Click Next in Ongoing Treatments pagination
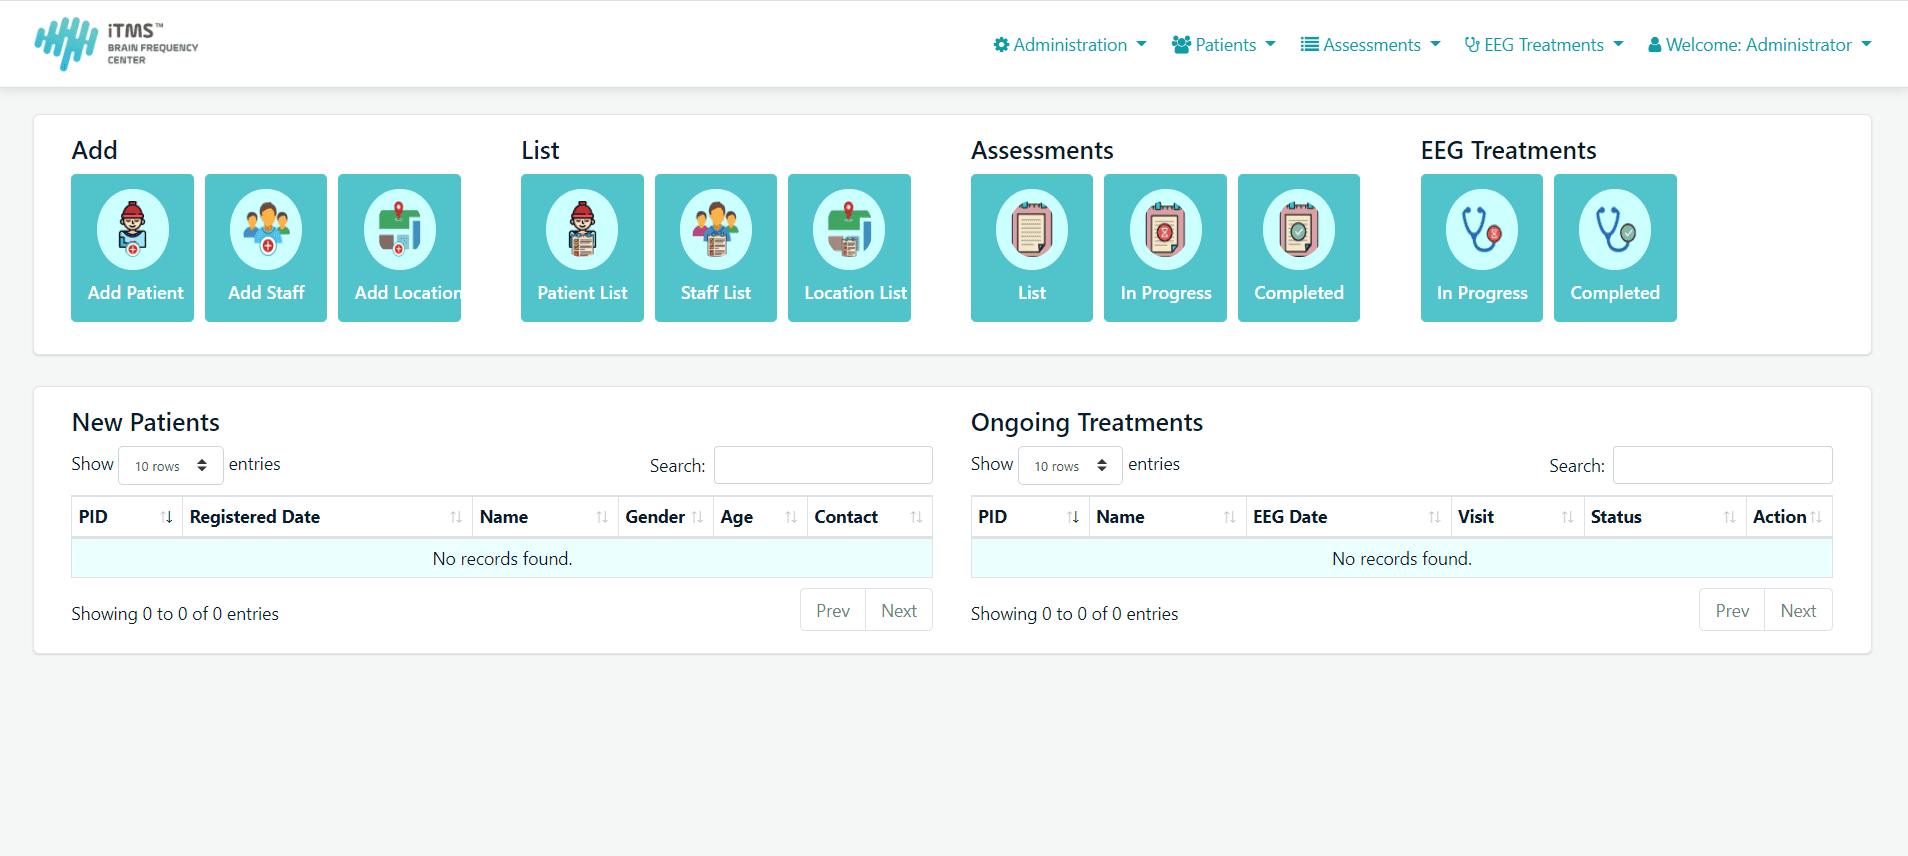This screenshot has height=856, width=1908. pyautogui.click(x=1798, y=610)
